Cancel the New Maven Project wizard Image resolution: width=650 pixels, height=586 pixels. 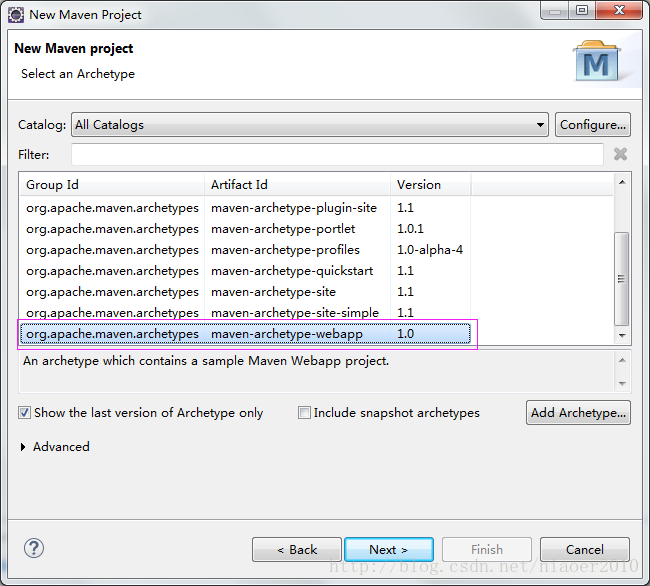(x=585, y=550)
